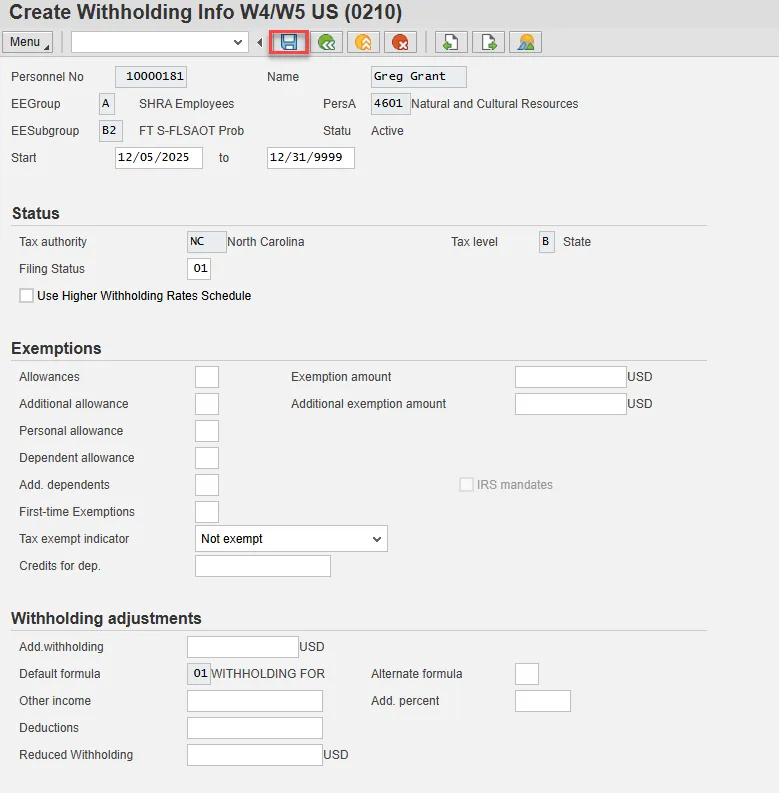This screenshot has width=779, height=793.
Task: Select the Credits for dep. field
Action: 262,566
